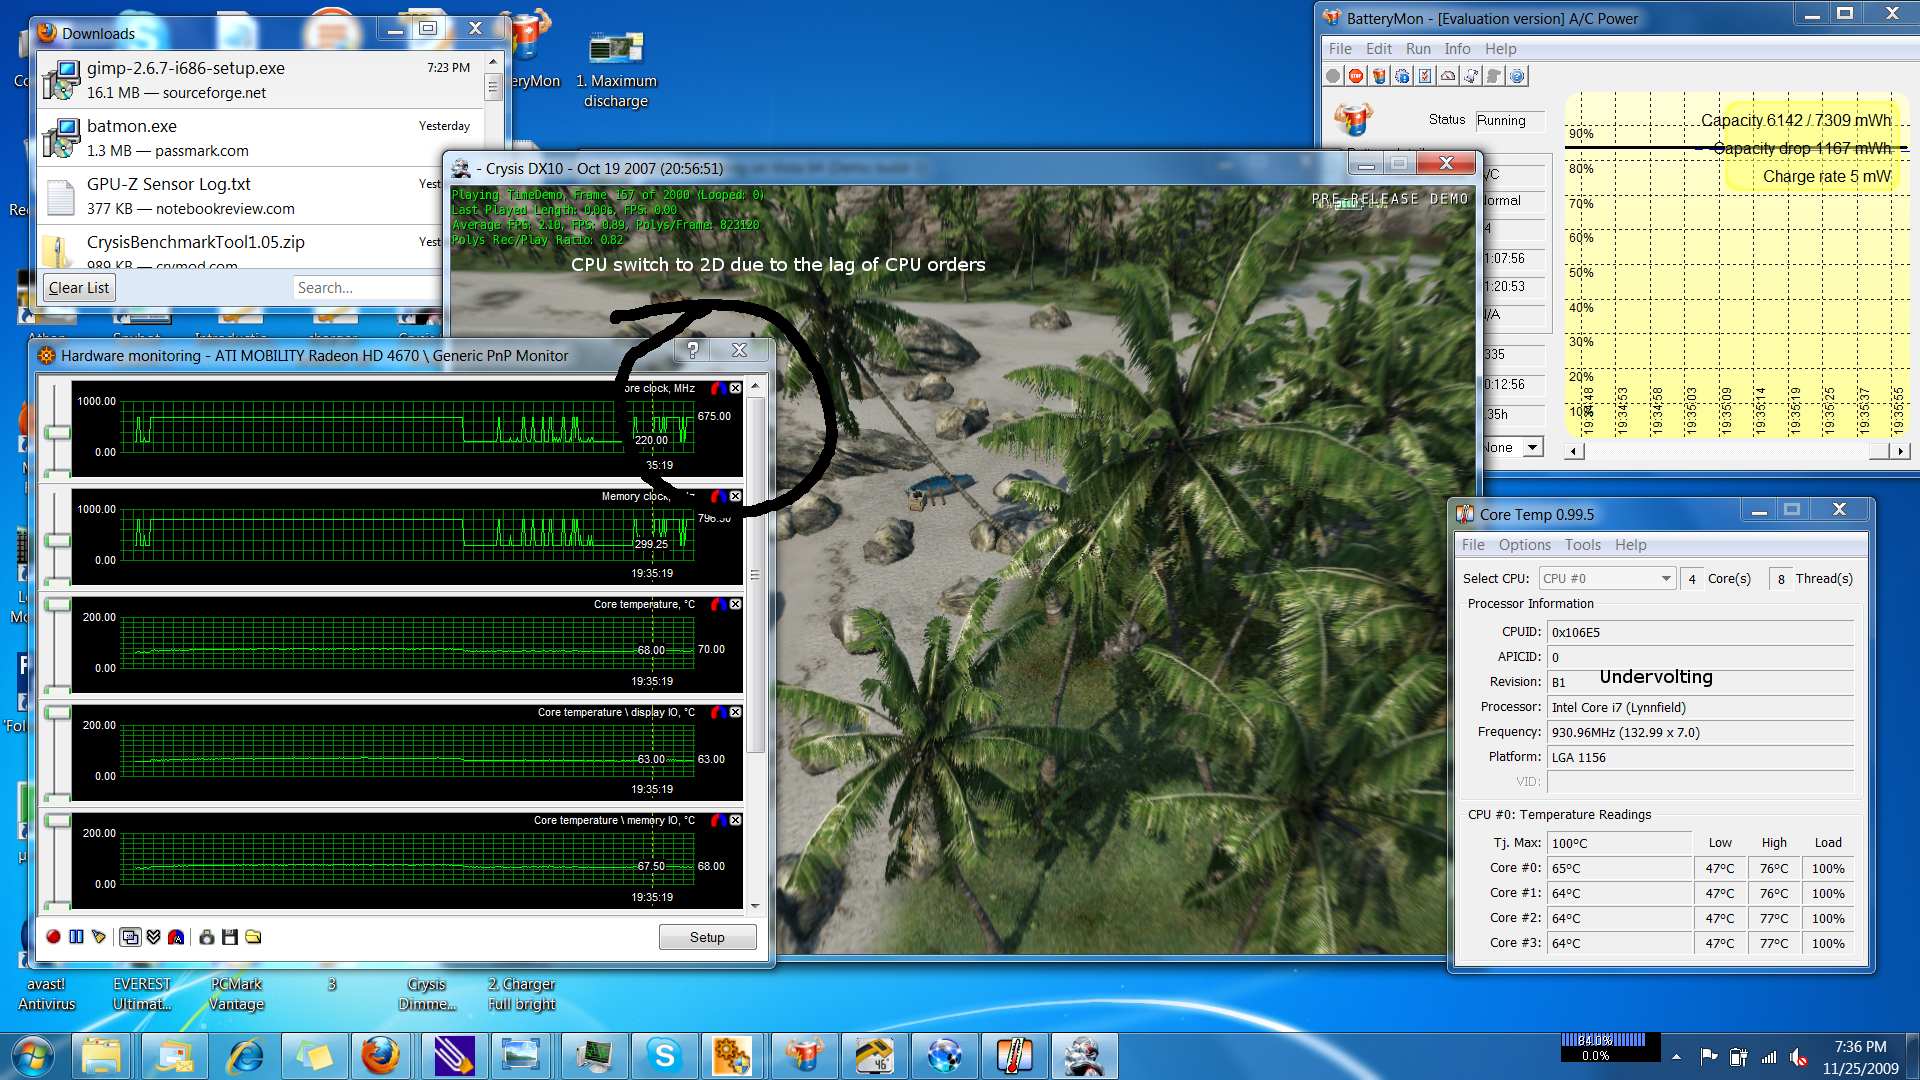Viewport: 1920px width, 1080px height.
Task: Click the red record button in Hardware monitoring
Action: point(53,937)
